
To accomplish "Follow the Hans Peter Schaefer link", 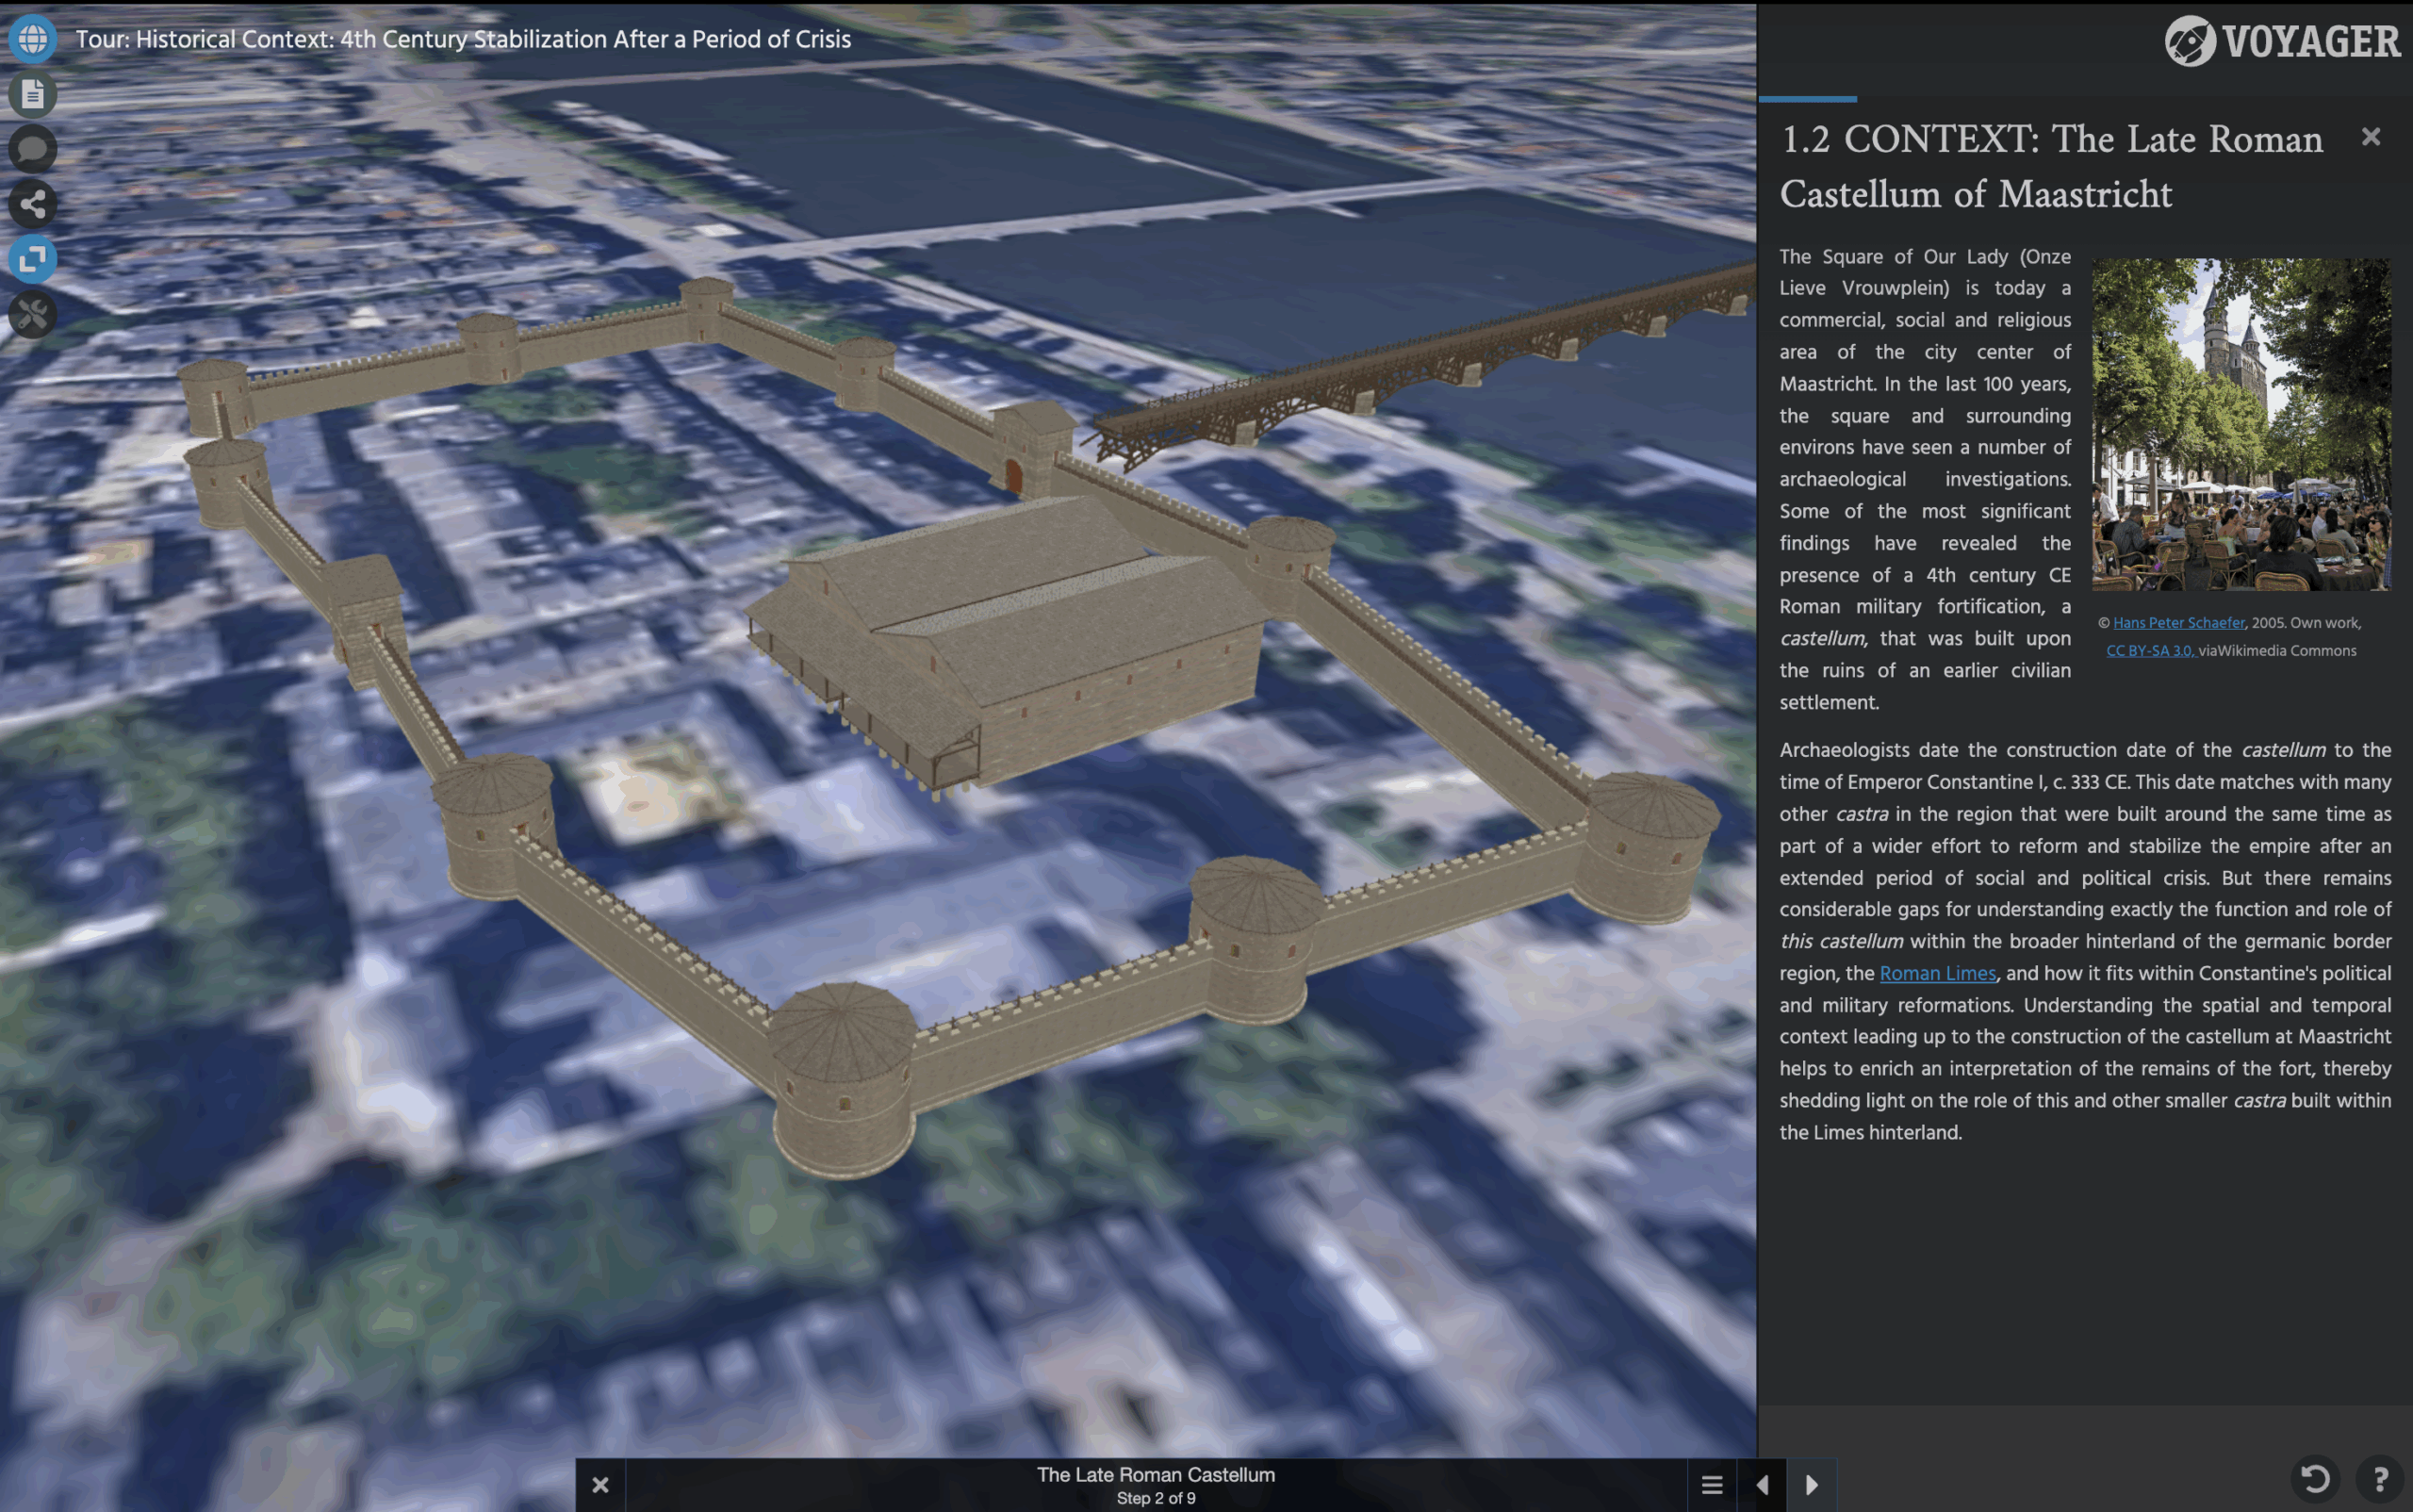I will pos(2178,622).
